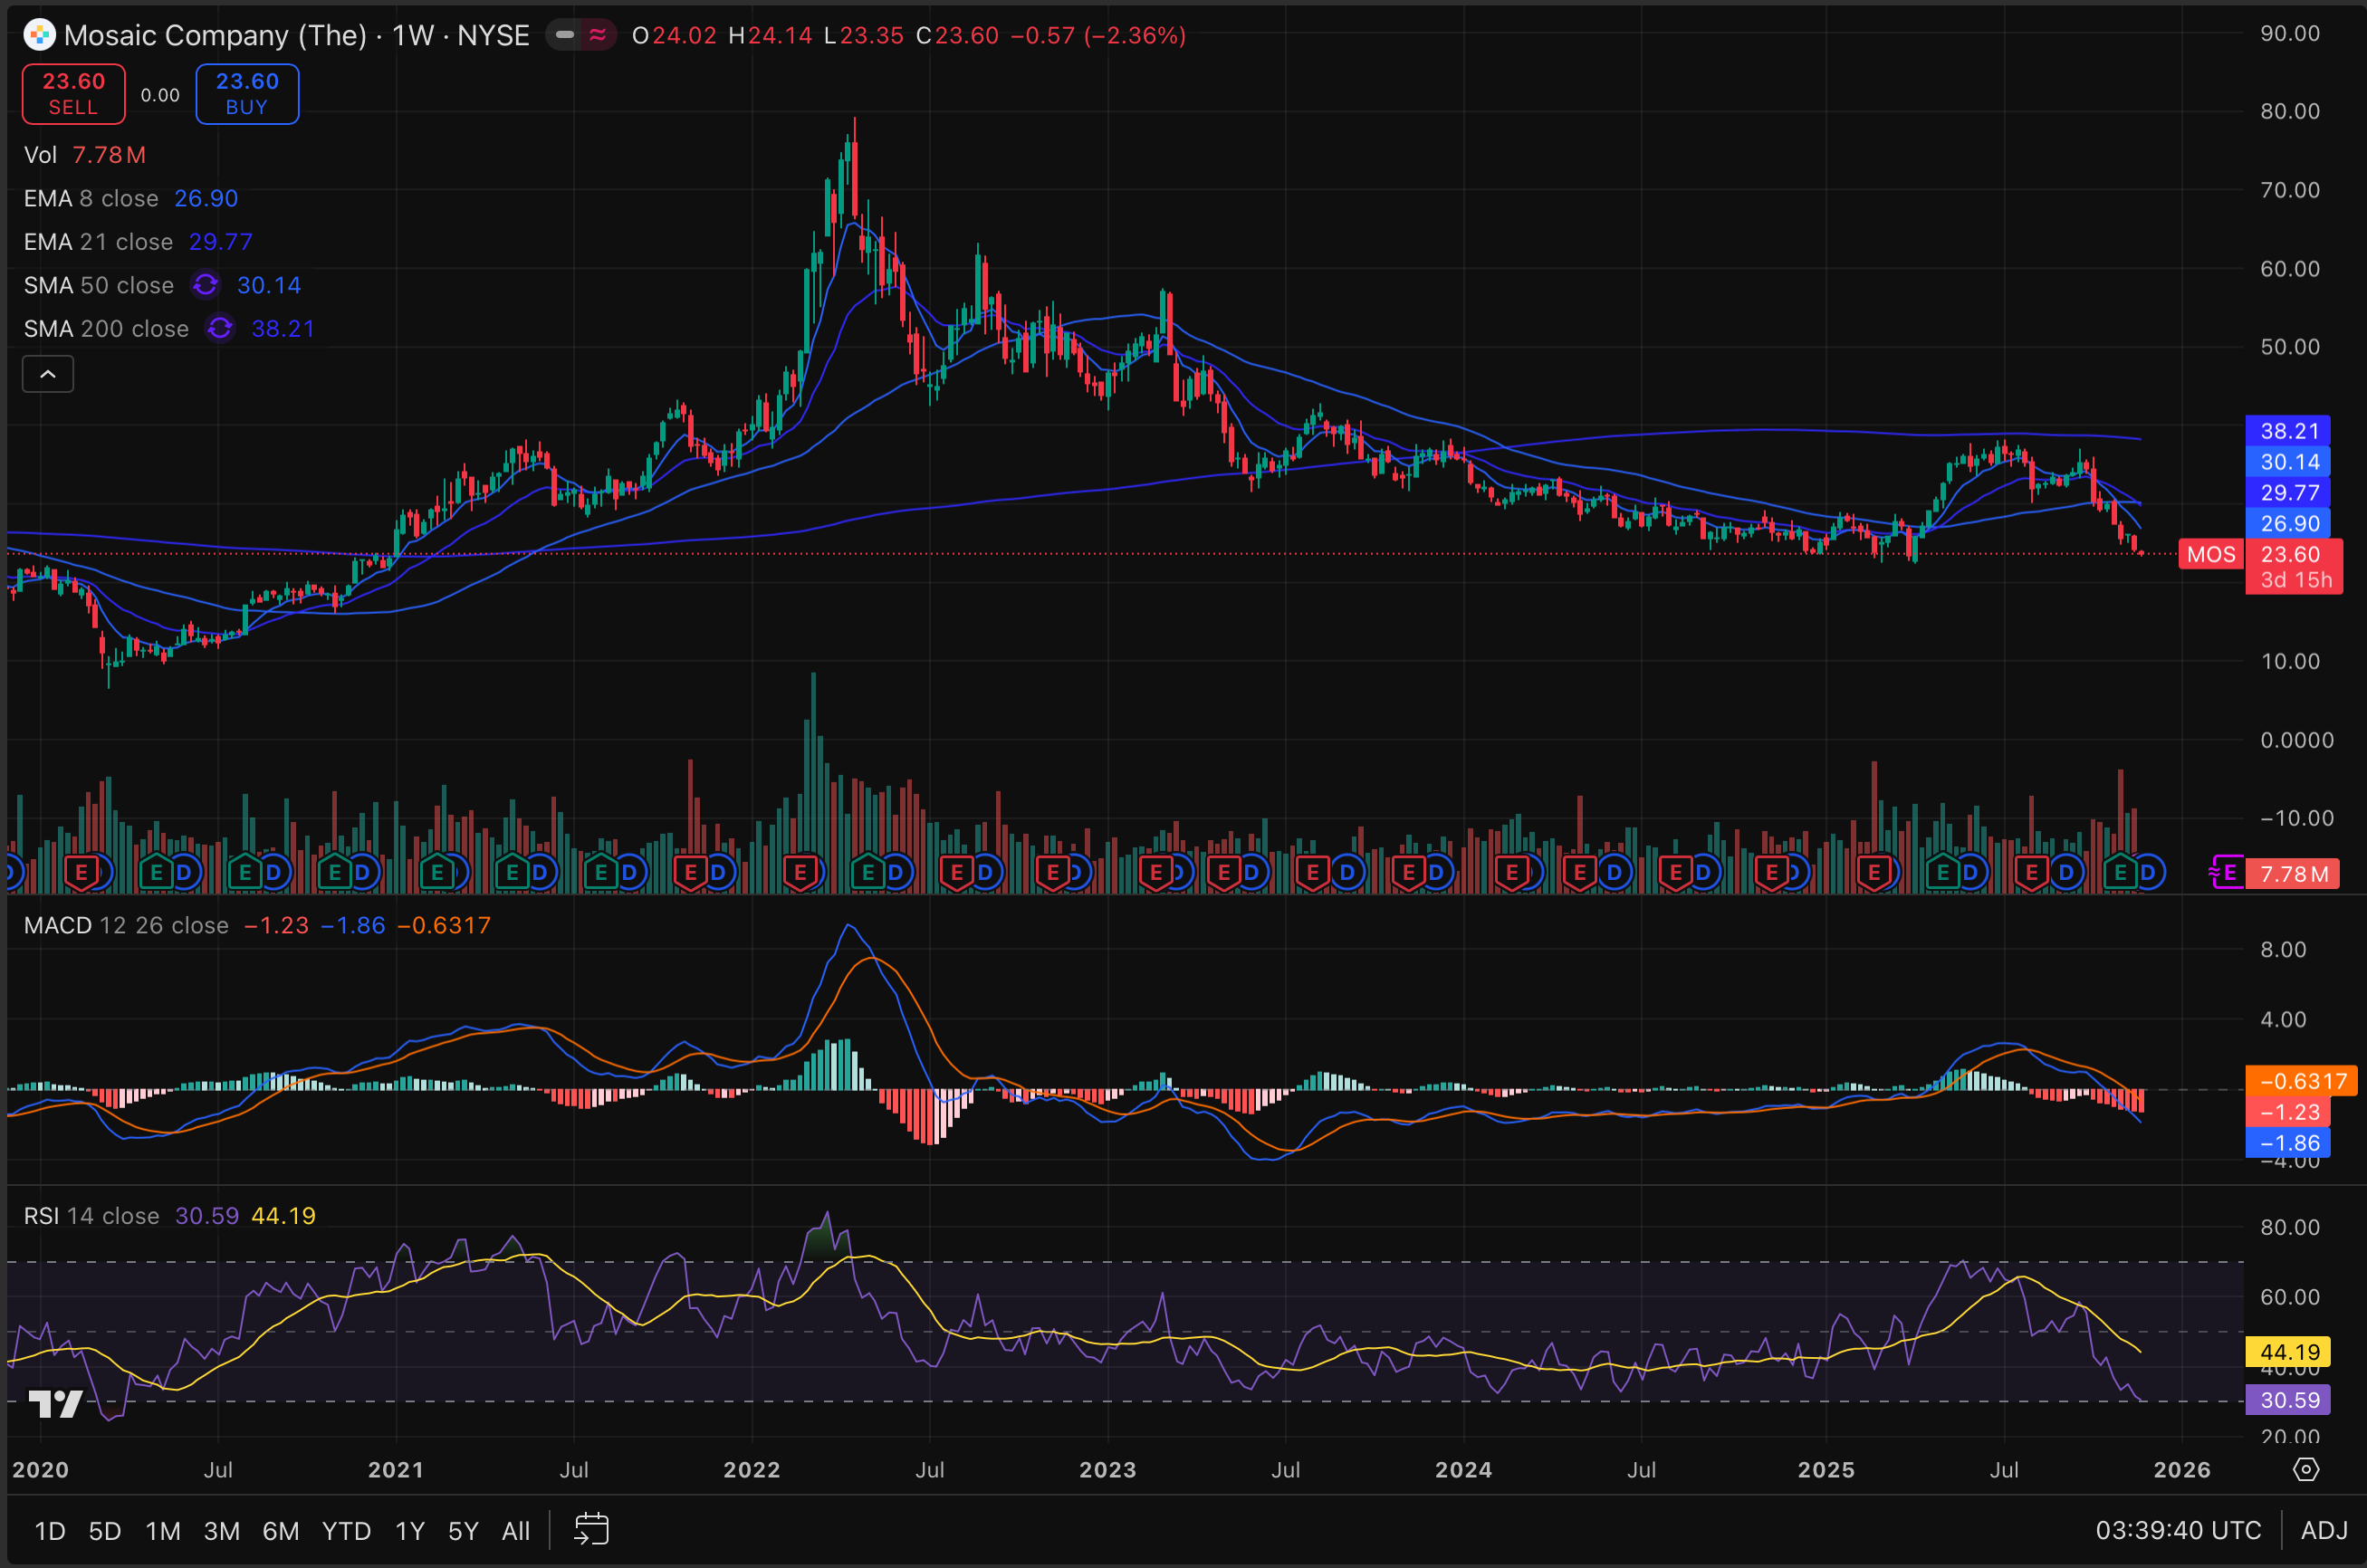The height and width of the screenshot is (1568, 2367).
Task: Click the SMA 200 refresh cycle icon
Action: pyautogui.click(x=220, y=328)
